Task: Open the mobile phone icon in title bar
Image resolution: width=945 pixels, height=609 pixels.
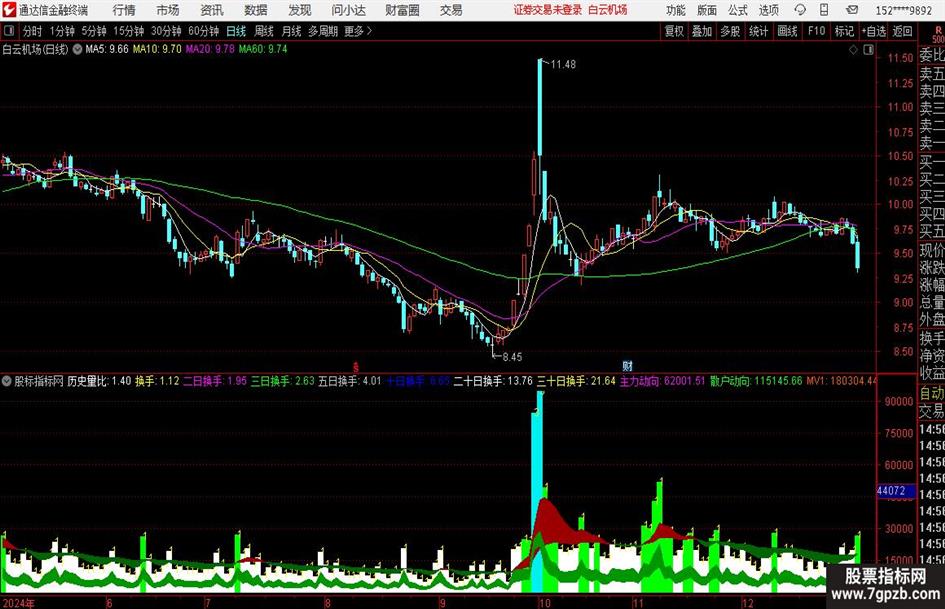Action: [824, 10]
